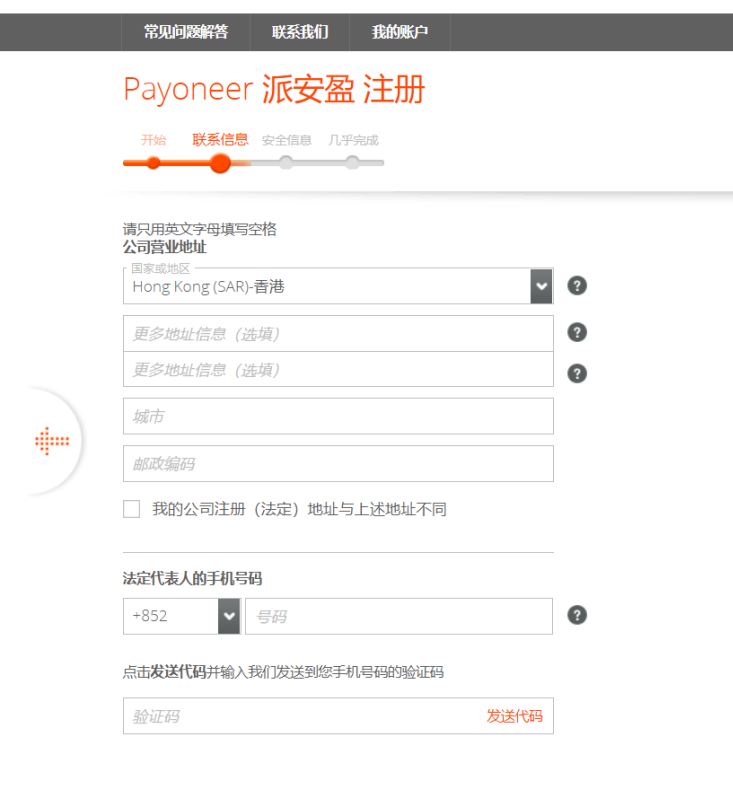Click the 联系信息 step circle on progress bar

pyautogui.click(x=220, y=163)
